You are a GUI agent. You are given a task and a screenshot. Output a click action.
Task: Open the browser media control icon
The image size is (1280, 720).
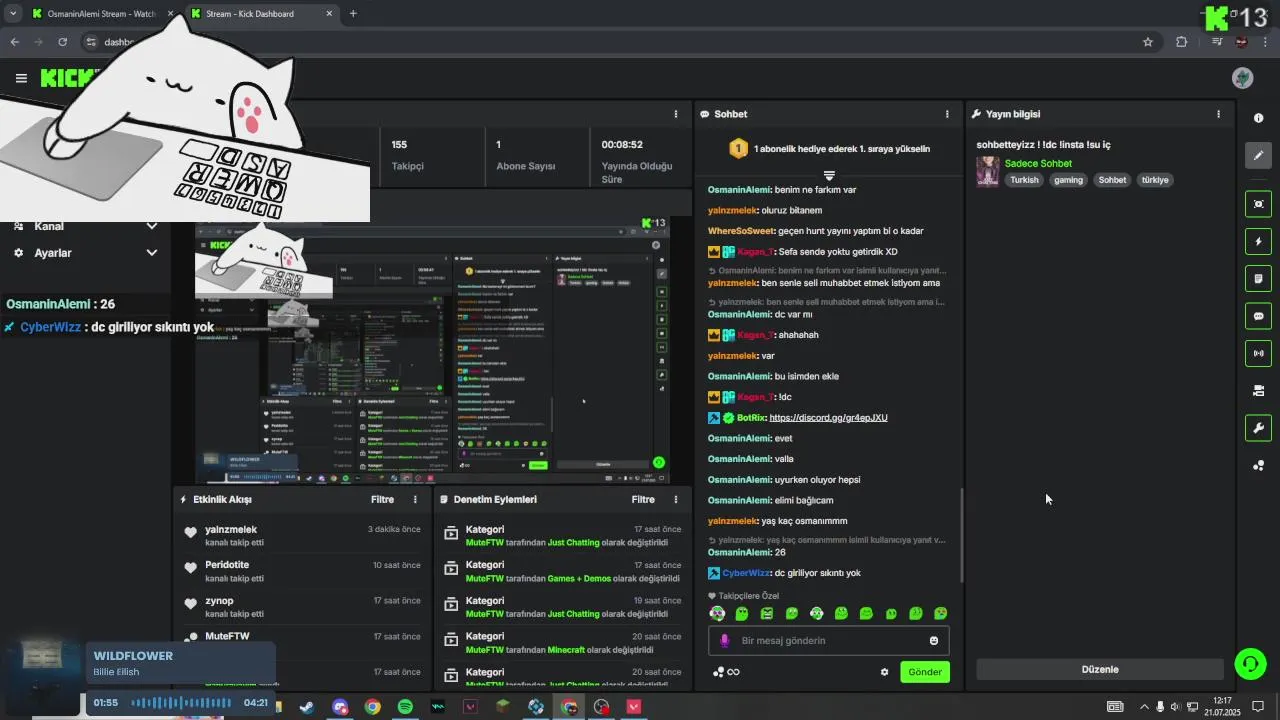coord(1217,42)
